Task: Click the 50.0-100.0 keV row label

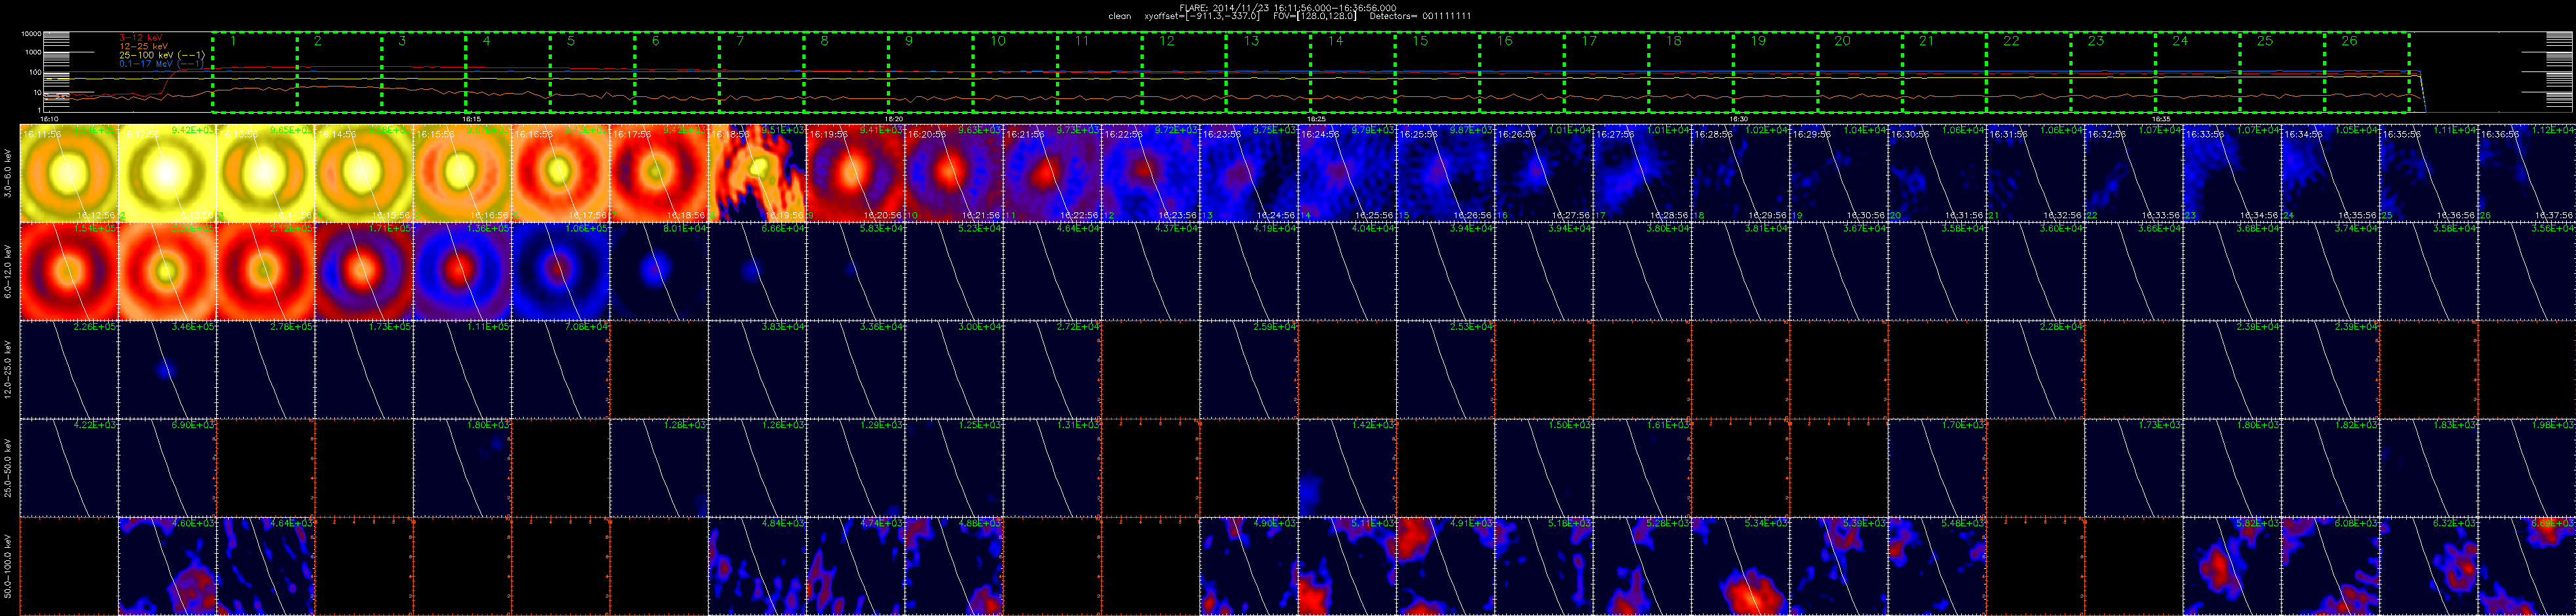Action: click(x=8, y=565)
